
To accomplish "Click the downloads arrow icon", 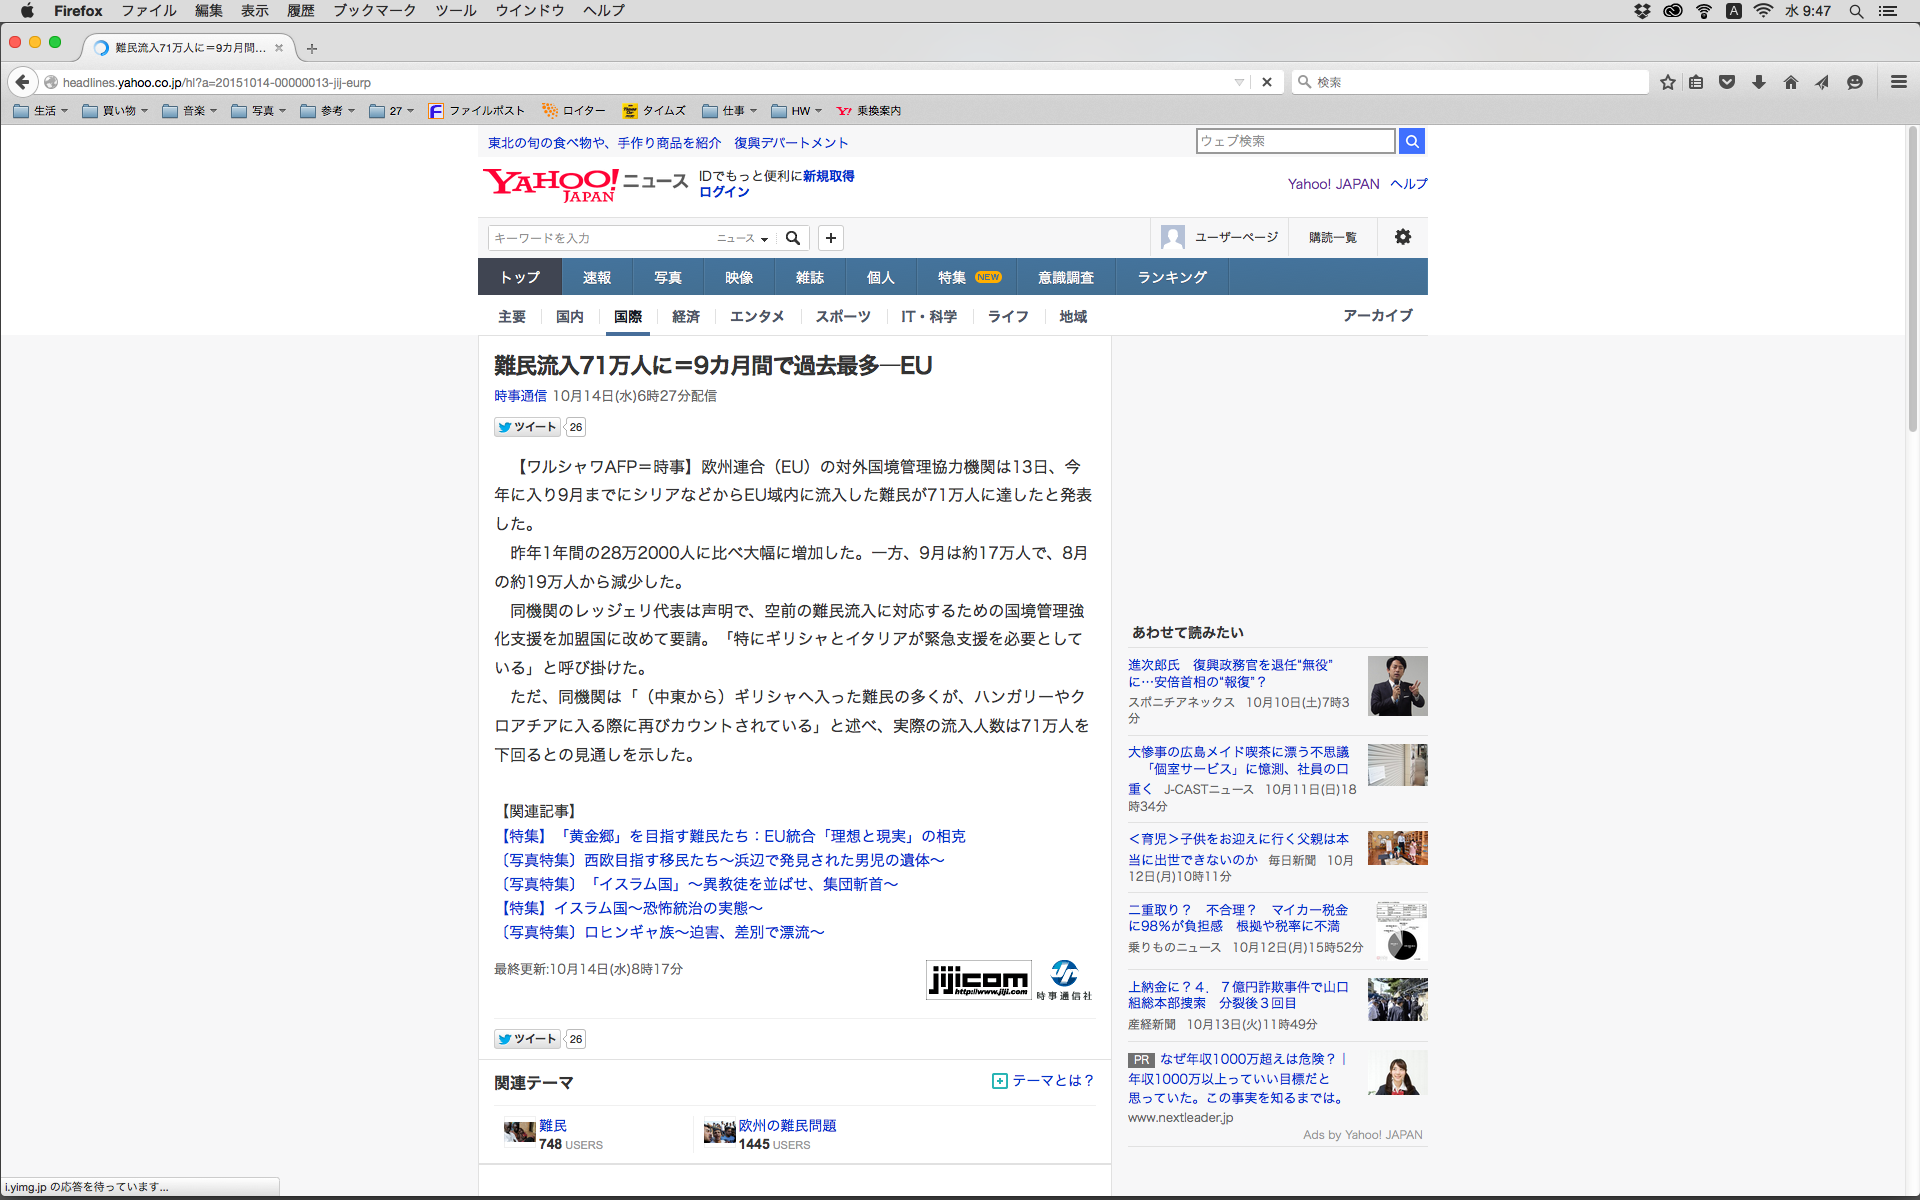I will tap(1759, 82).
